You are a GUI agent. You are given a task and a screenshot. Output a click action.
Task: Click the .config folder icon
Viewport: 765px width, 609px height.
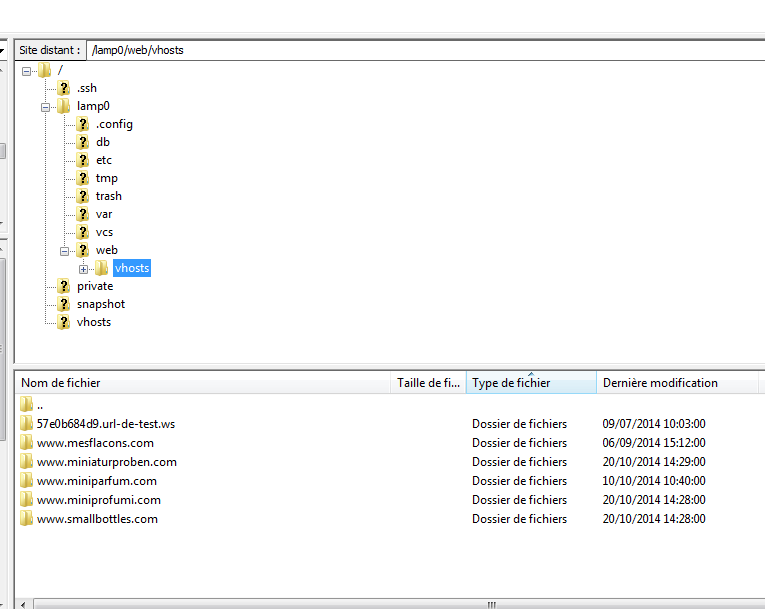point(82,124)
